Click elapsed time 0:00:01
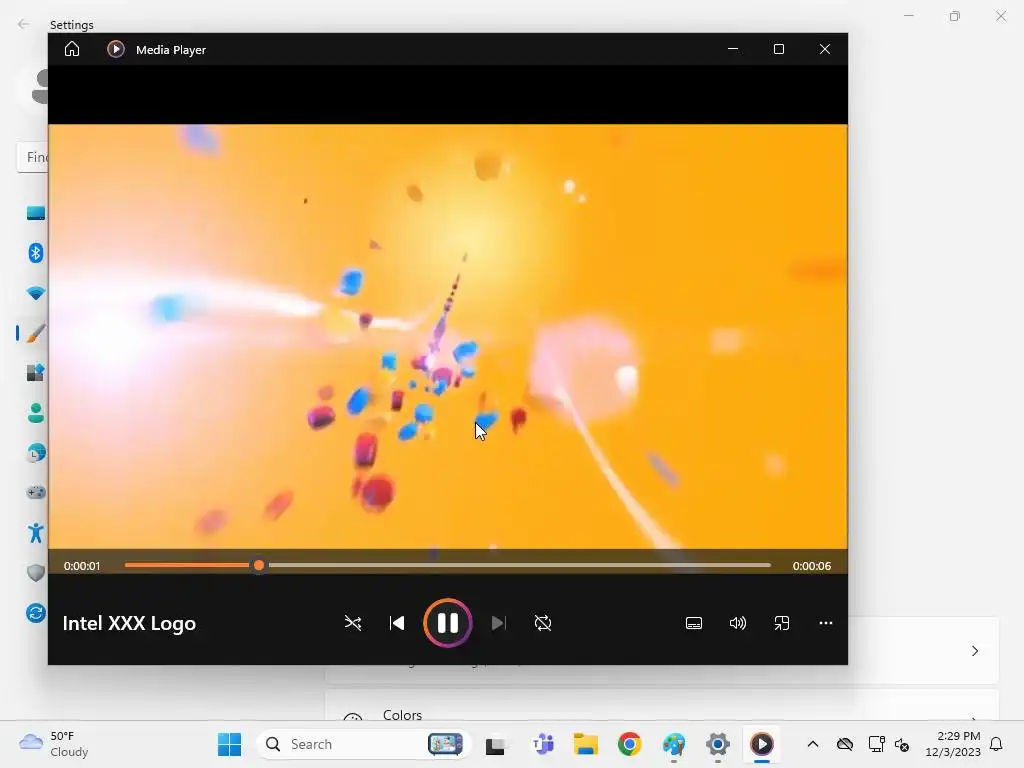 coord(82,566)
